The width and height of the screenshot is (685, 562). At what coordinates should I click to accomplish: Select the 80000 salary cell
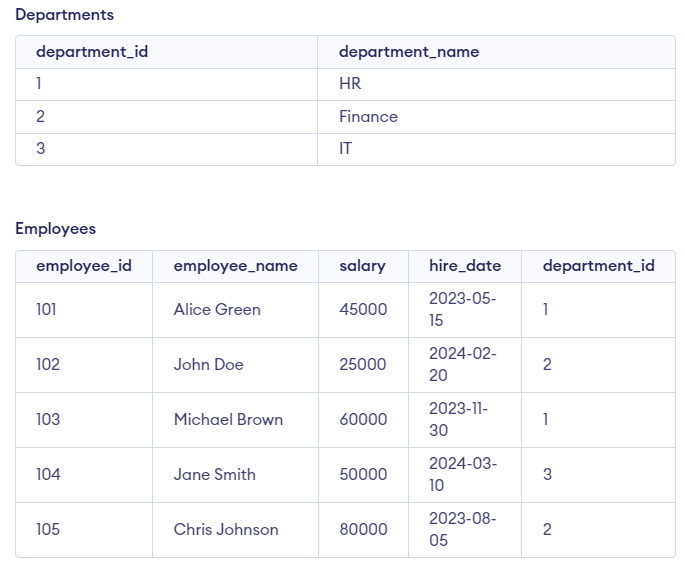point(363,530)
